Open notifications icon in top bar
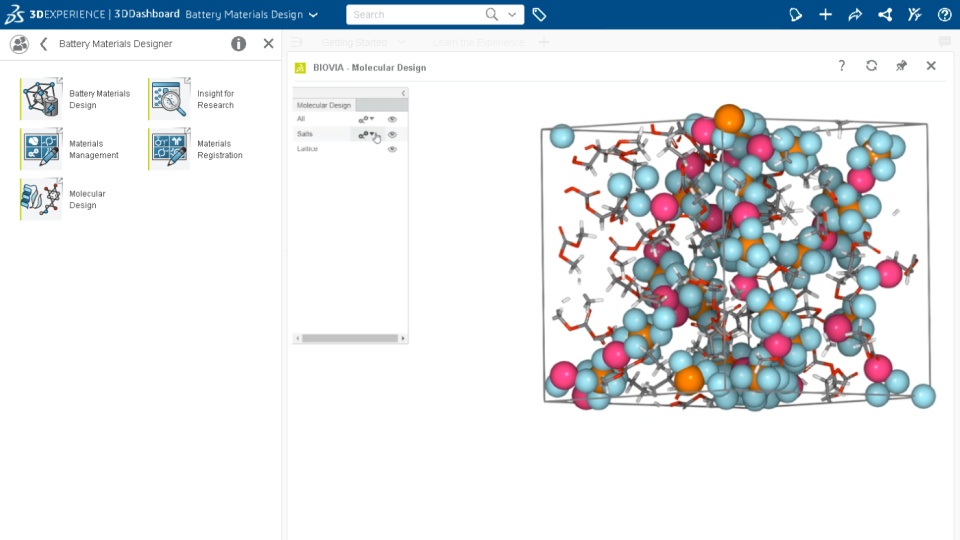Image resolution: width=960 pixels, height=540 pixels. pos(795,15)
